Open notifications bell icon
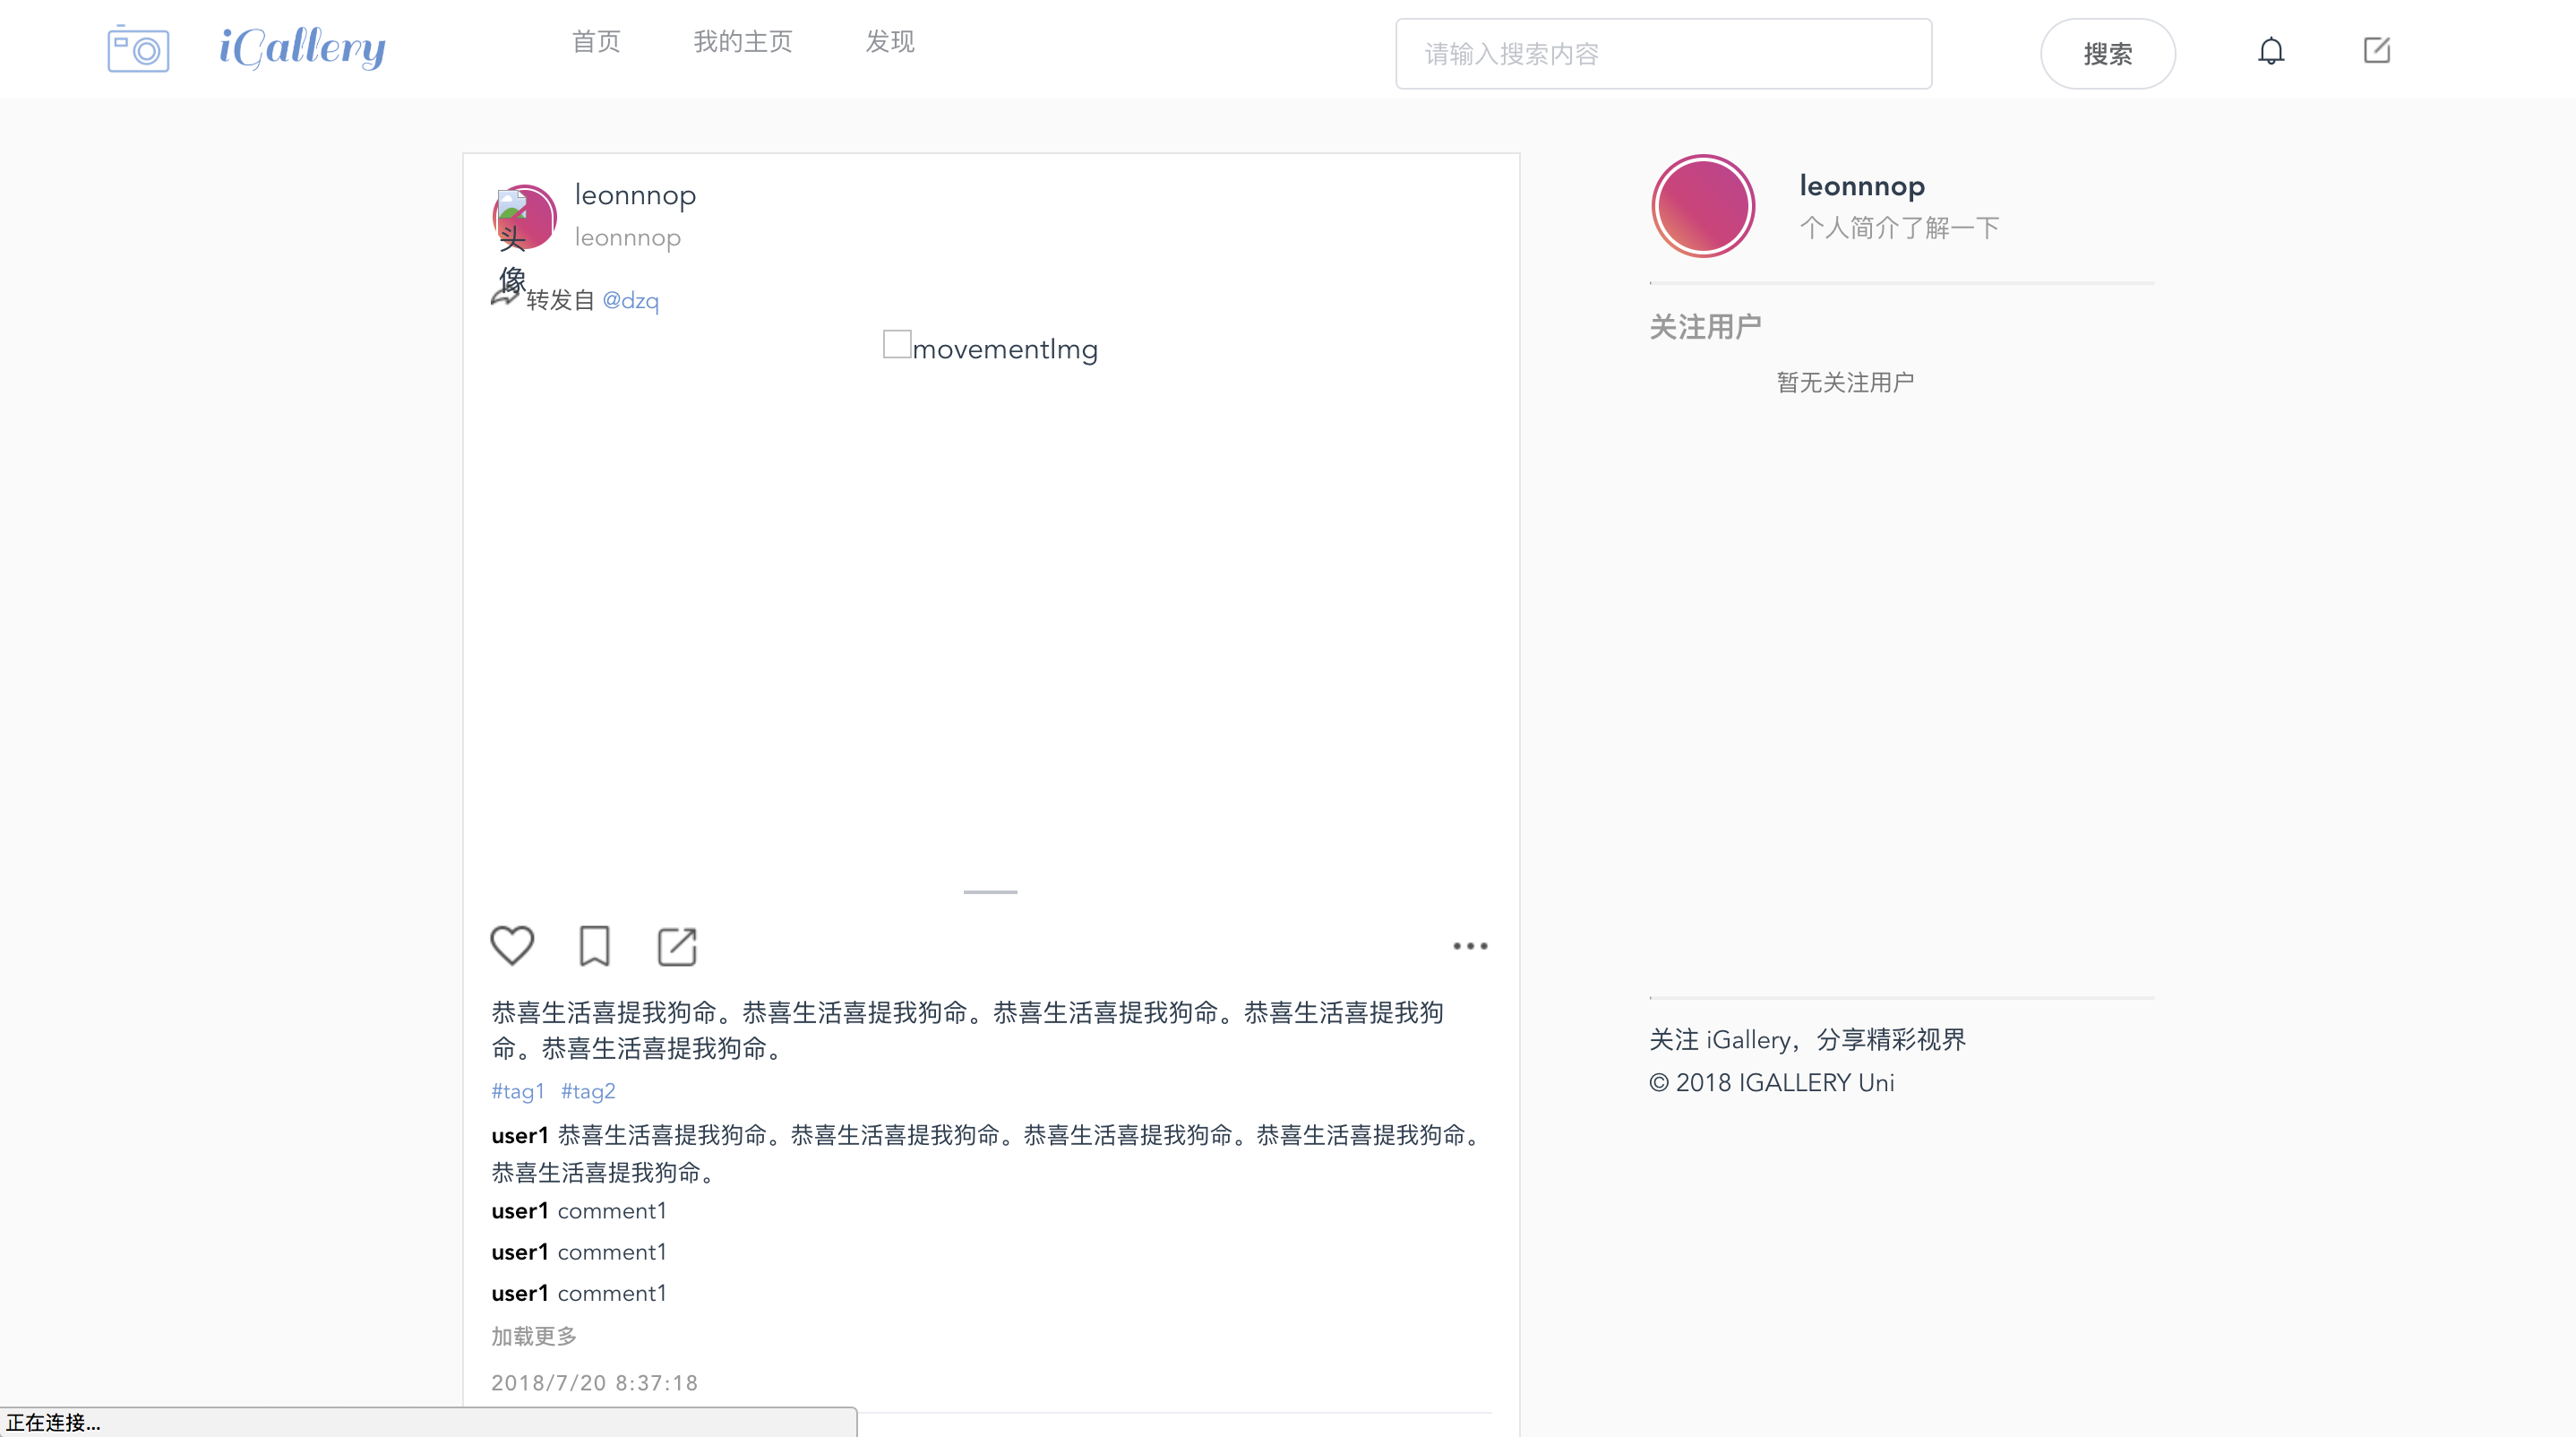Screen dimensions: 2576x1437 pyautogui.click(x=2270, y=51)
